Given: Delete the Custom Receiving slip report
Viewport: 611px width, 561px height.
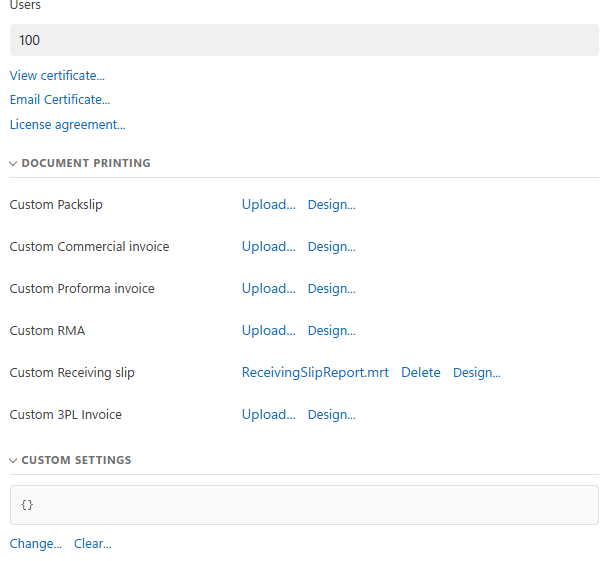Looking at the screenshot, I should [421, 372].
